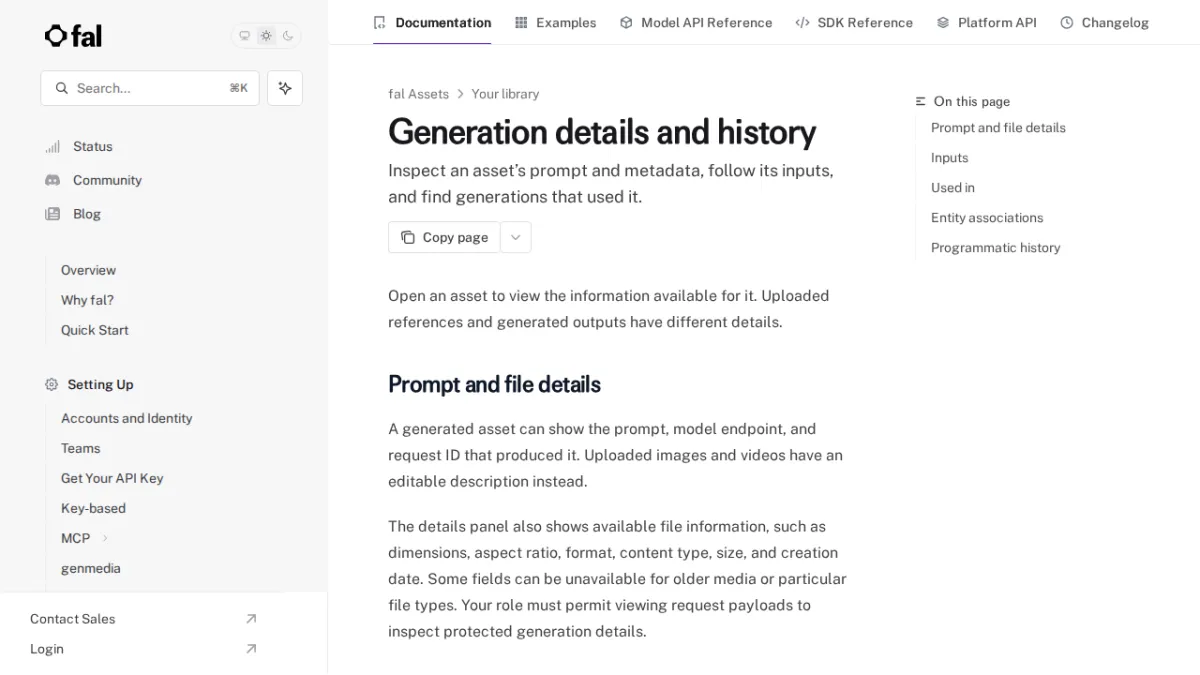Open the Community link
The image size is (1200, 675).
(107, 180)
